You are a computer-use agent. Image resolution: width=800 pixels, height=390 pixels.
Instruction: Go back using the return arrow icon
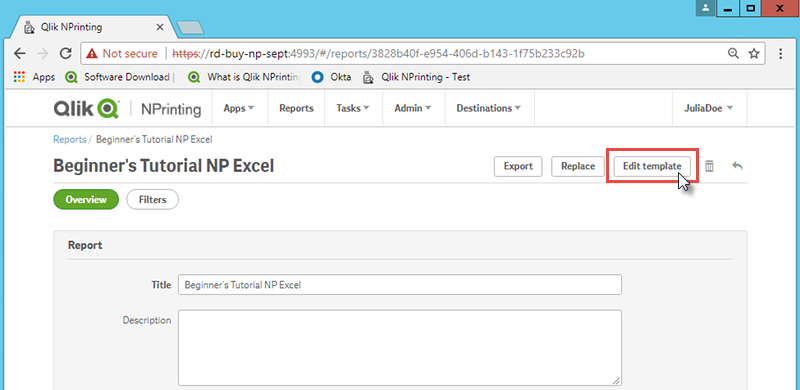tap(737, 166)
